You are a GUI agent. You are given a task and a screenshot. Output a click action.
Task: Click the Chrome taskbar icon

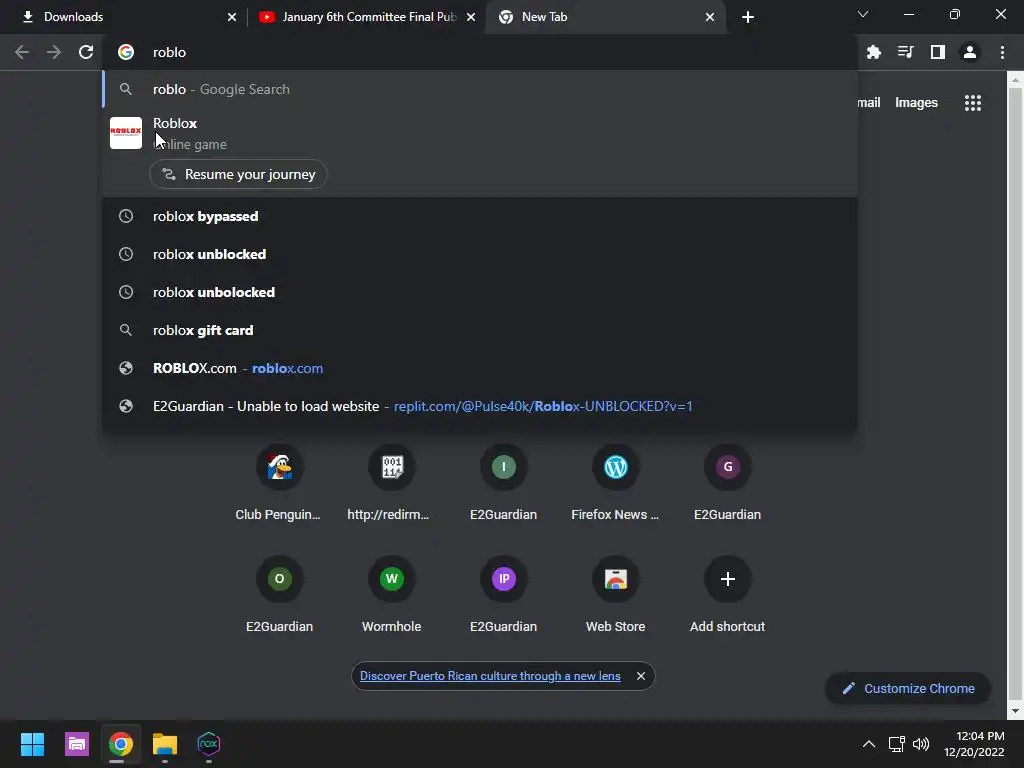[x=121, y=744]
